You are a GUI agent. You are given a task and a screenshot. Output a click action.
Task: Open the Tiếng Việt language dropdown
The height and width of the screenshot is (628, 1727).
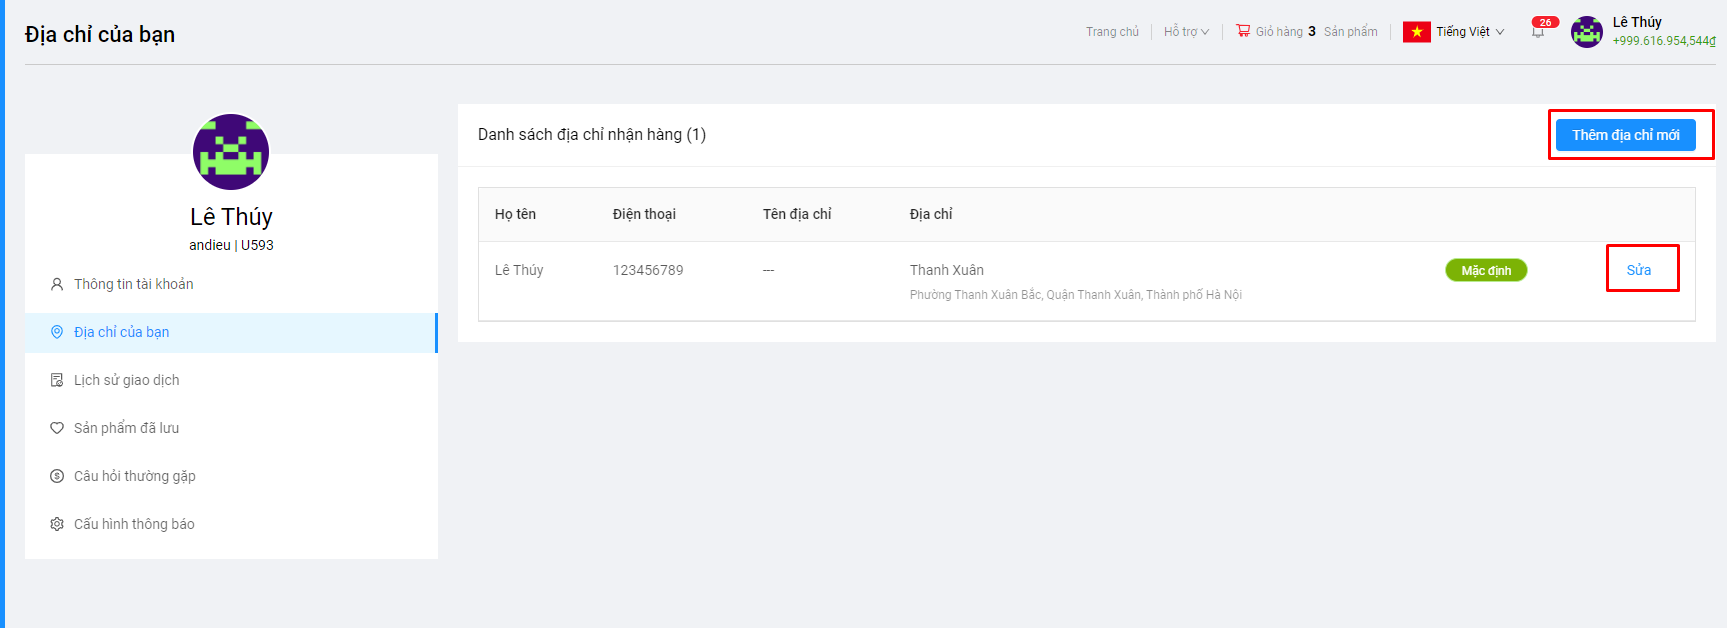(1469, 32)
